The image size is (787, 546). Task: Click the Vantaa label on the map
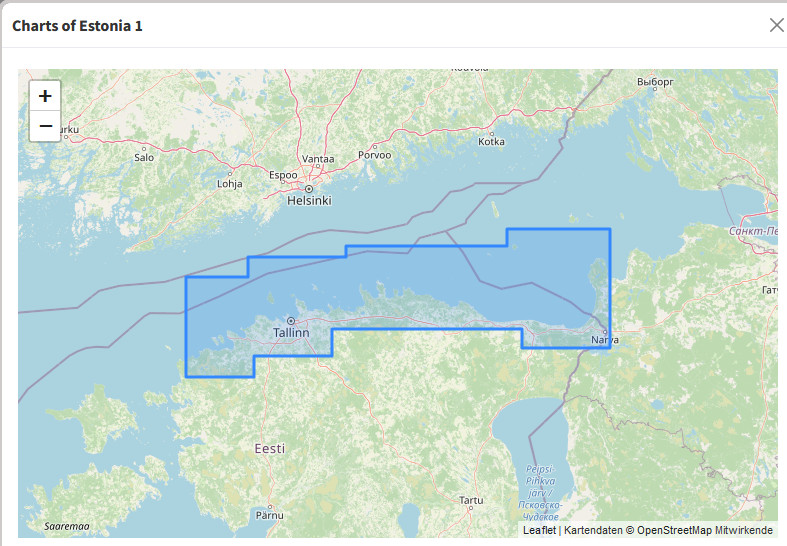tap(318, 158)
